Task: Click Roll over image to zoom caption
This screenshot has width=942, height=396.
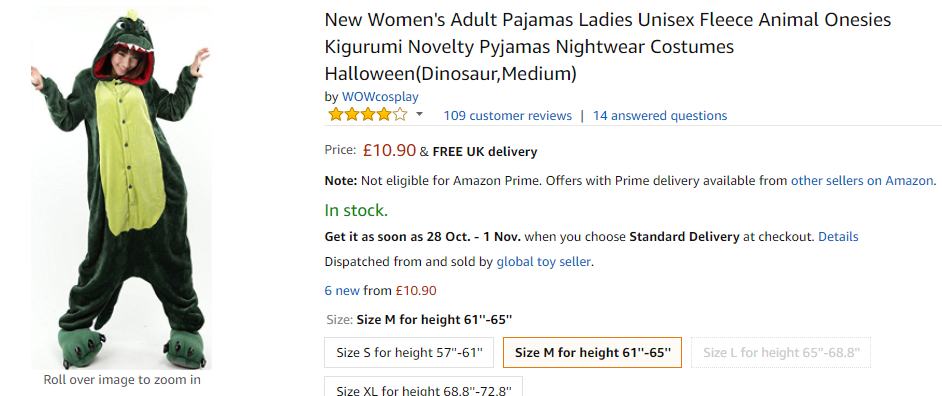Action: [122, 380]
